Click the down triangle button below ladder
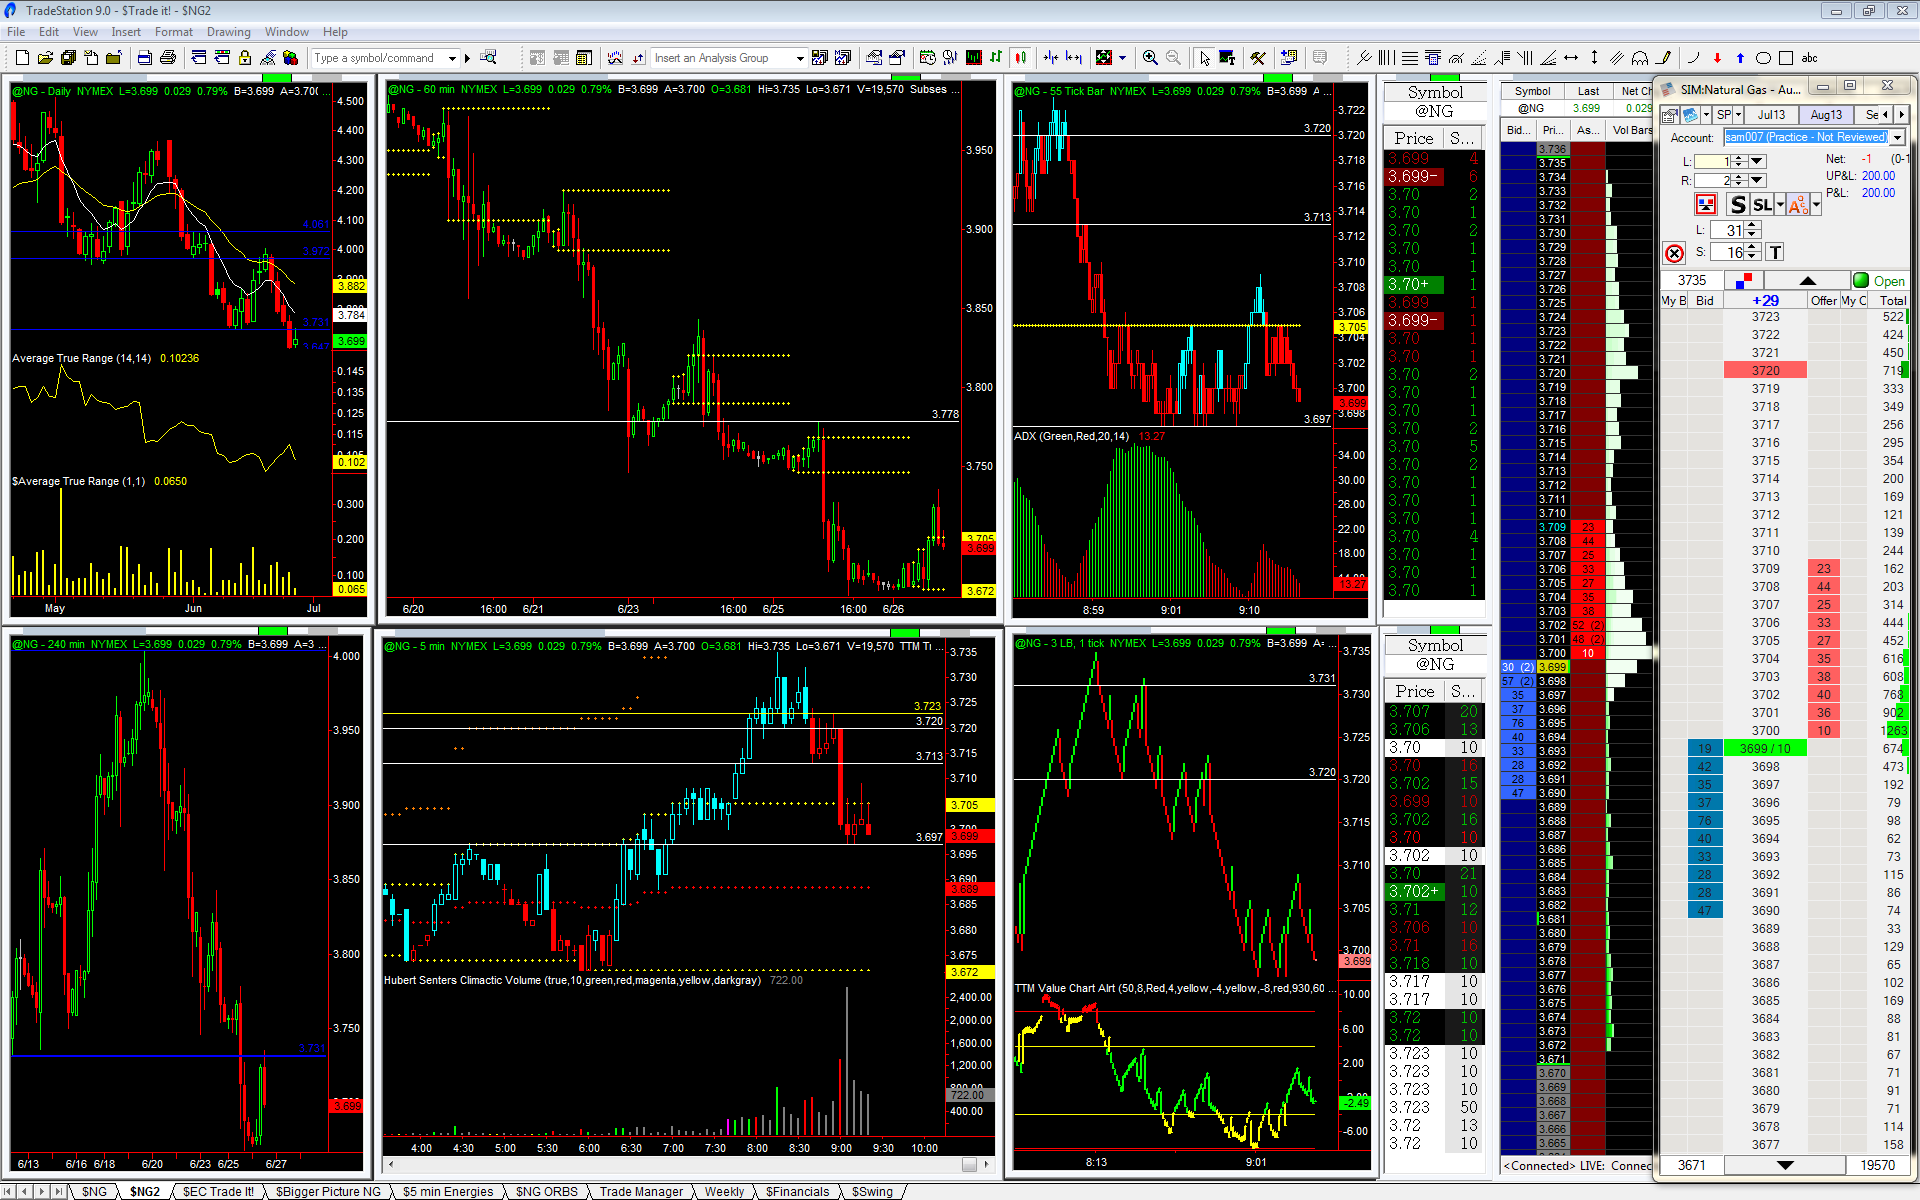1920x1200 pixels. pos(1785,1165)
